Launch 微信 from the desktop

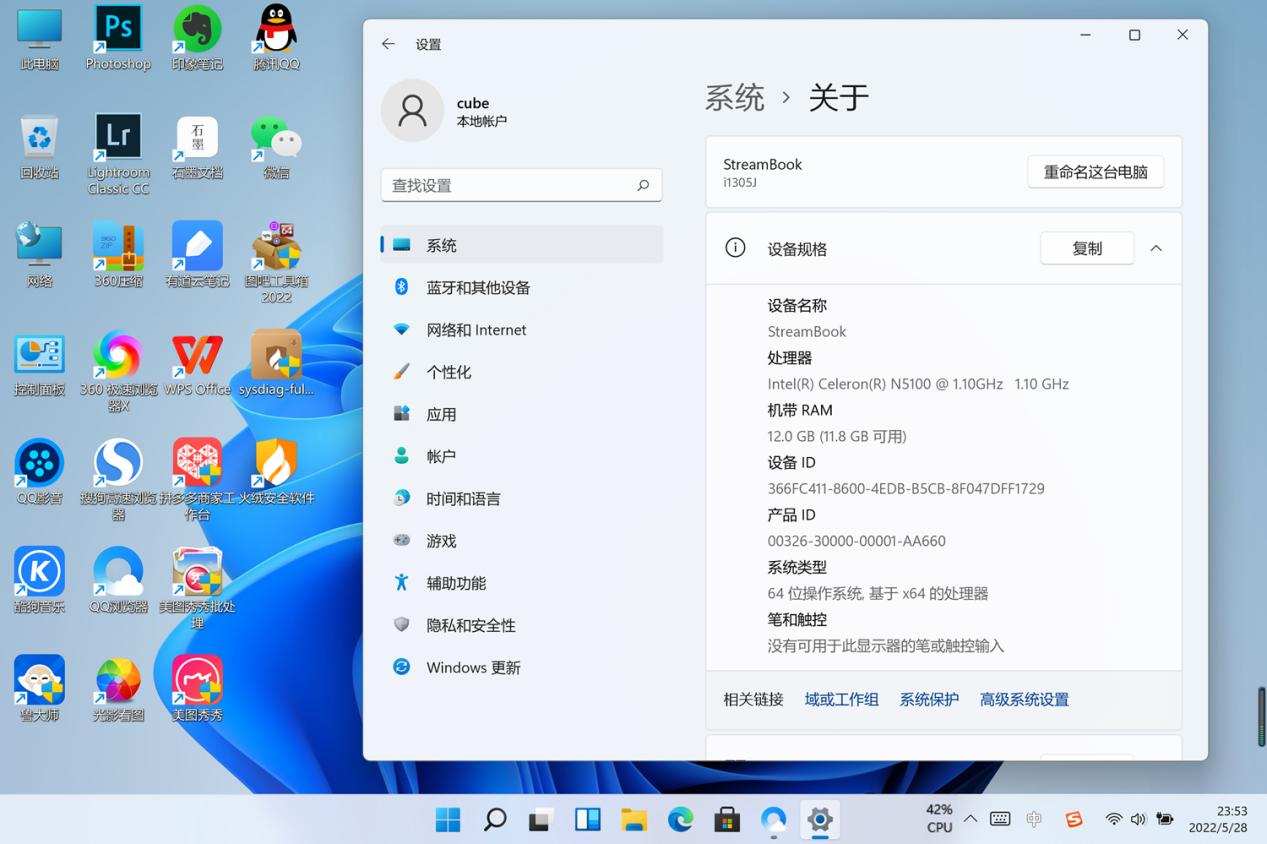pos(276,147)
